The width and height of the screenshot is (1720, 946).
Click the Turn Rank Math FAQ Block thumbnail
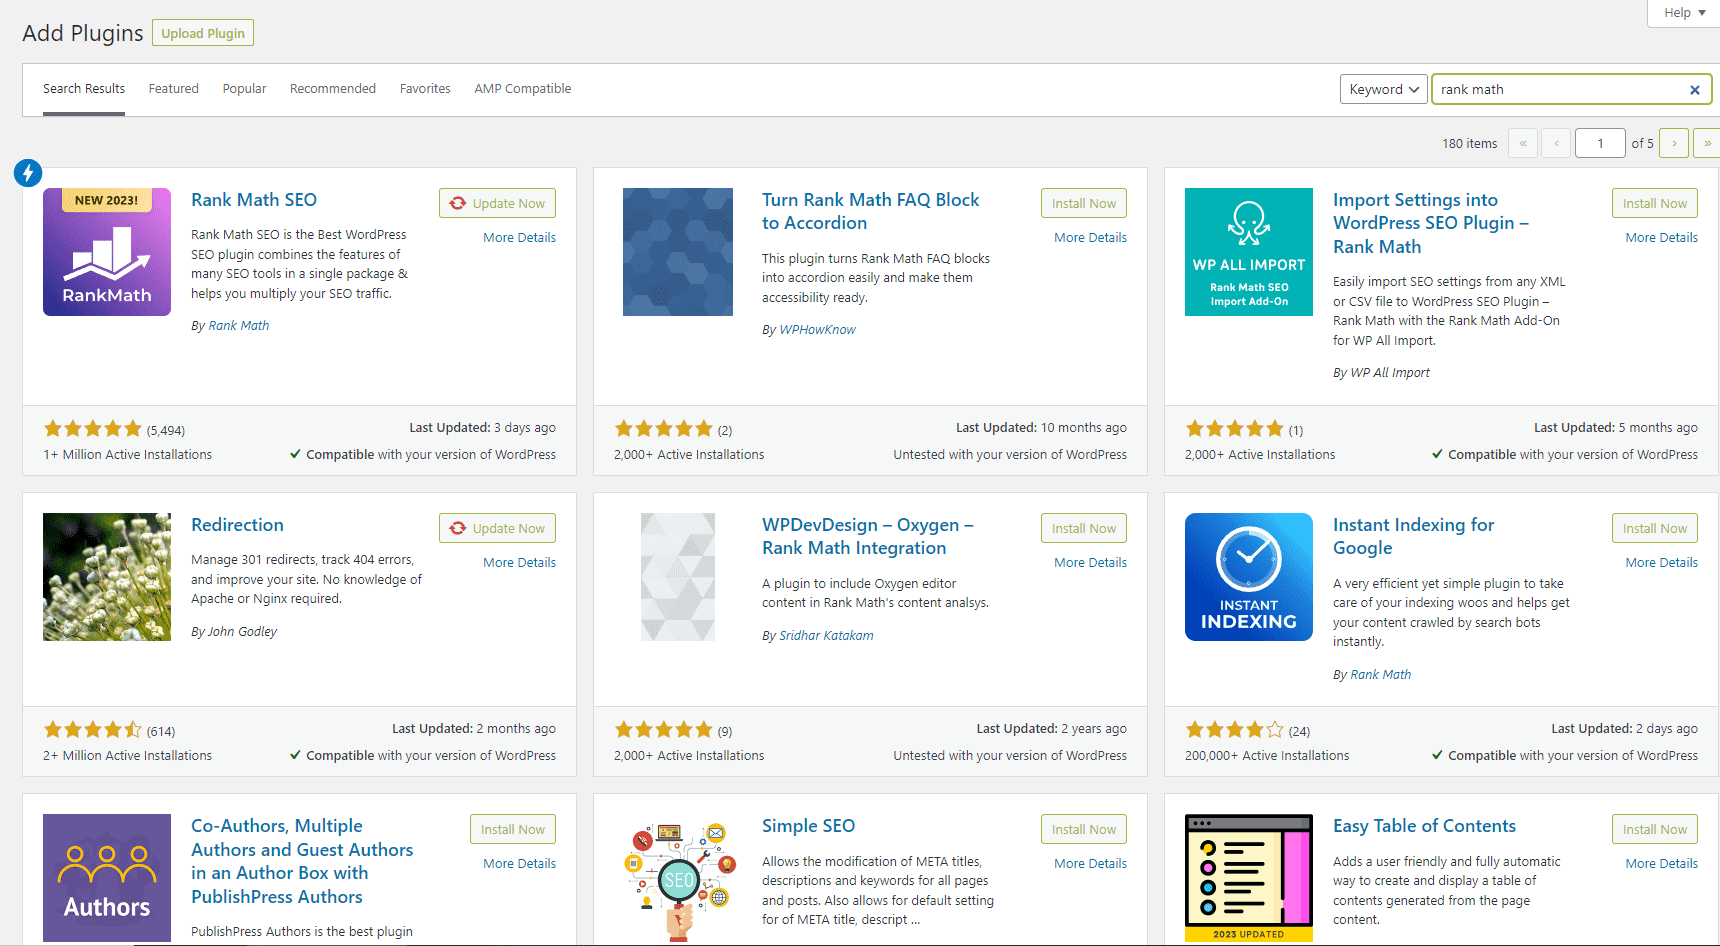(678, 252)
